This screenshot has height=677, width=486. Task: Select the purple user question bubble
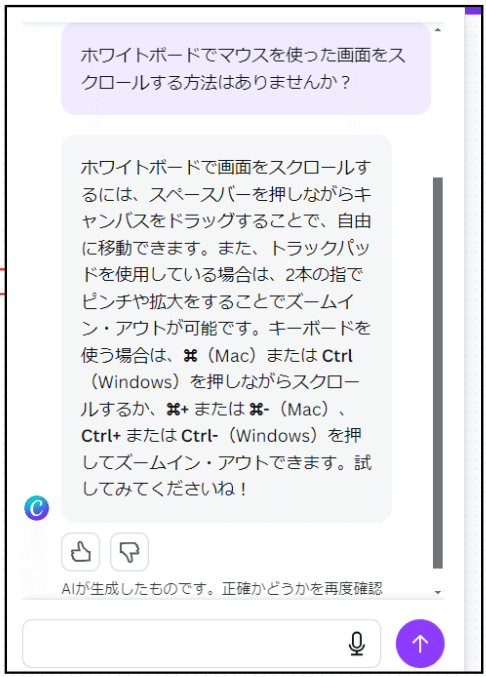click(x=246, y=69)
